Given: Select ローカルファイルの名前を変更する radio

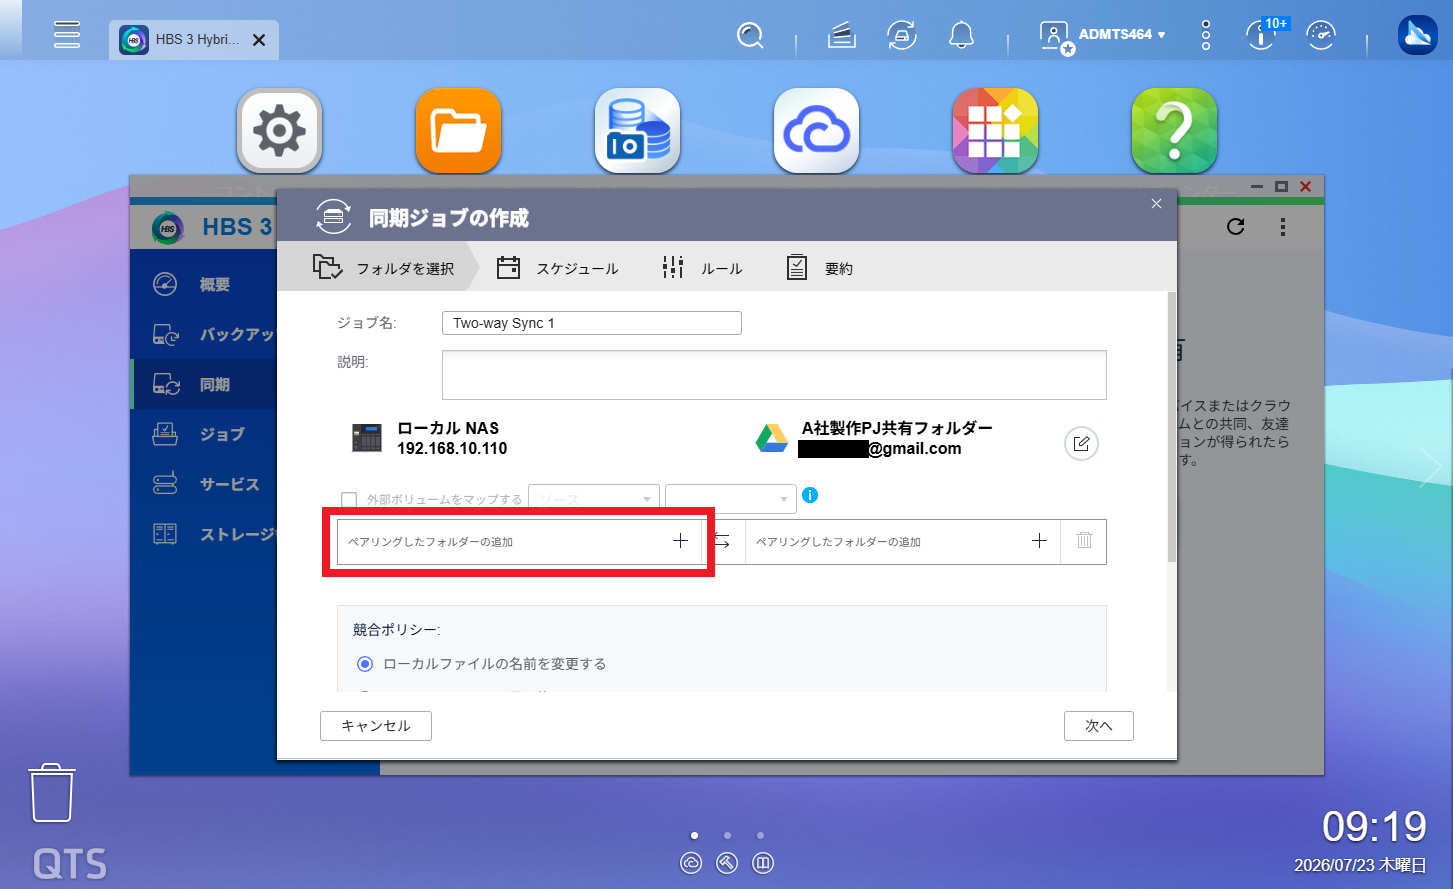Looking at the screenshot, I should [x=365, y=664].
